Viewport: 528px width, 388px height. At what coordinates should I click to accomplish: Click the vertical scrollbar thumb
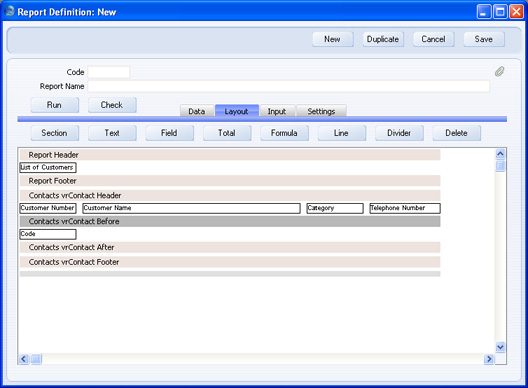[500, 165]
